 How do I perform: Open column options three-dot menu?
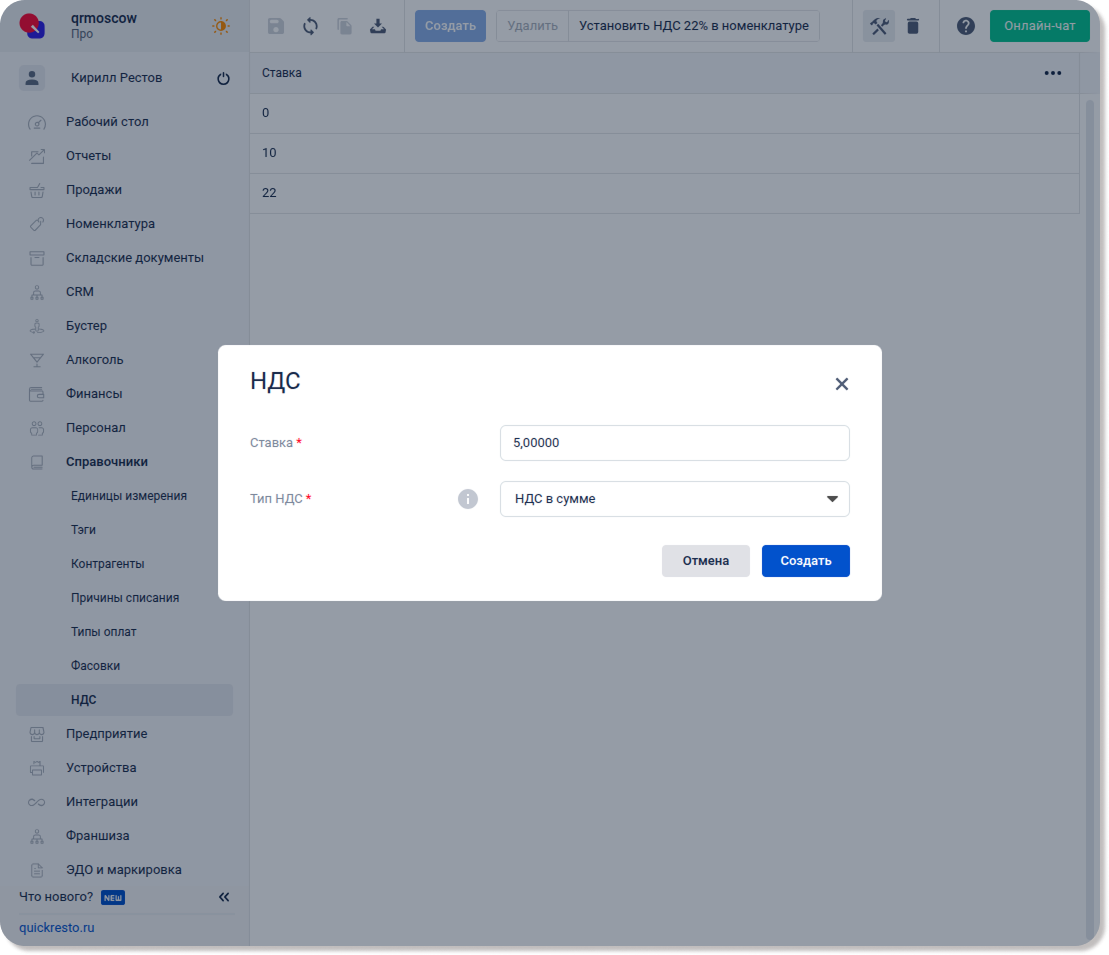click(1052, 73)
